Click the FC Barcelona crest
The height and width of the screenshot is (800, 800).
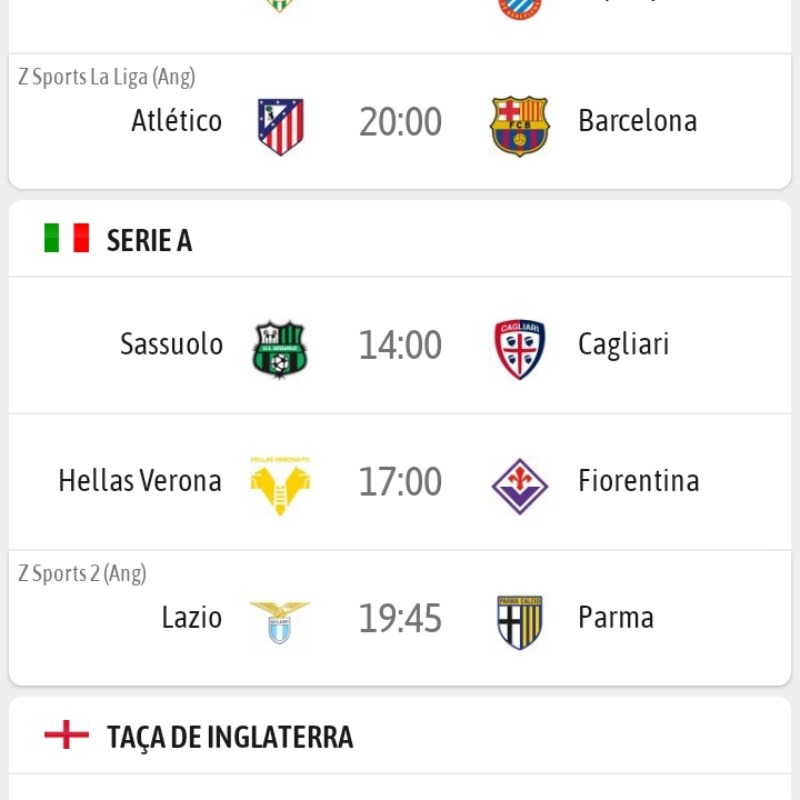pyautogui.click(x=519, y=126)
